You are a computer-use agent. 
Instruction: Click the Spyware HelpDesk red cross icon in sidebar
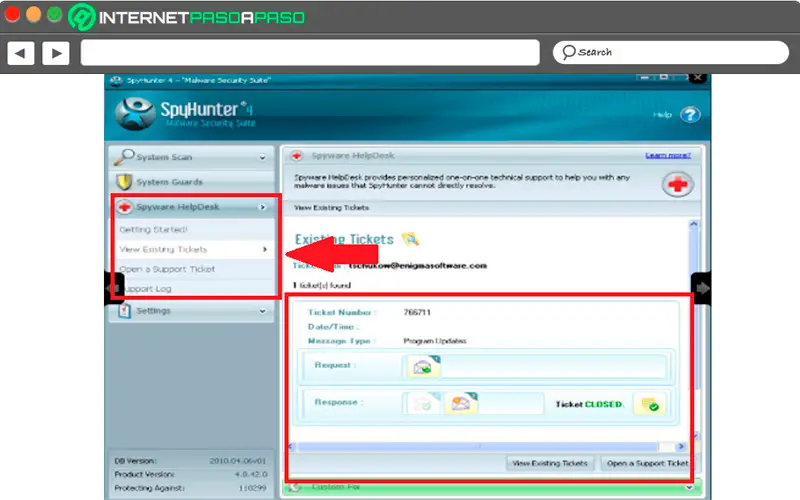pos(124,207)
